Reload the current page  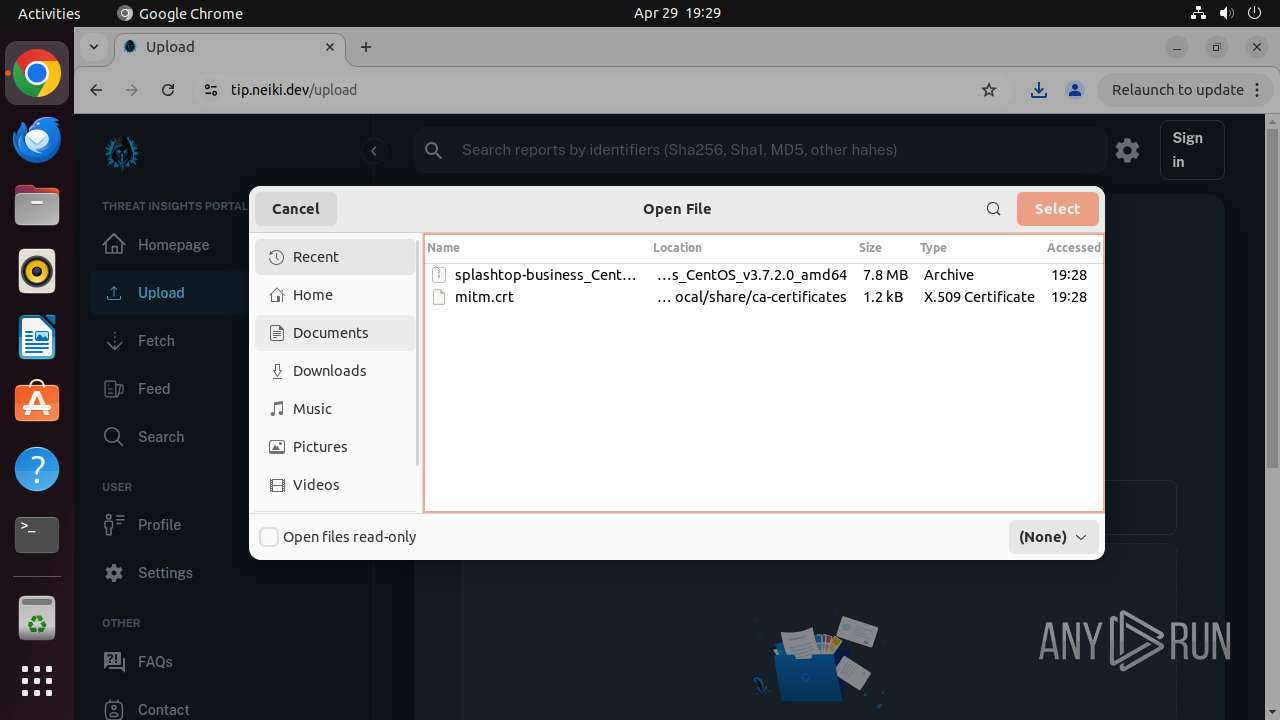coord(168,90)
